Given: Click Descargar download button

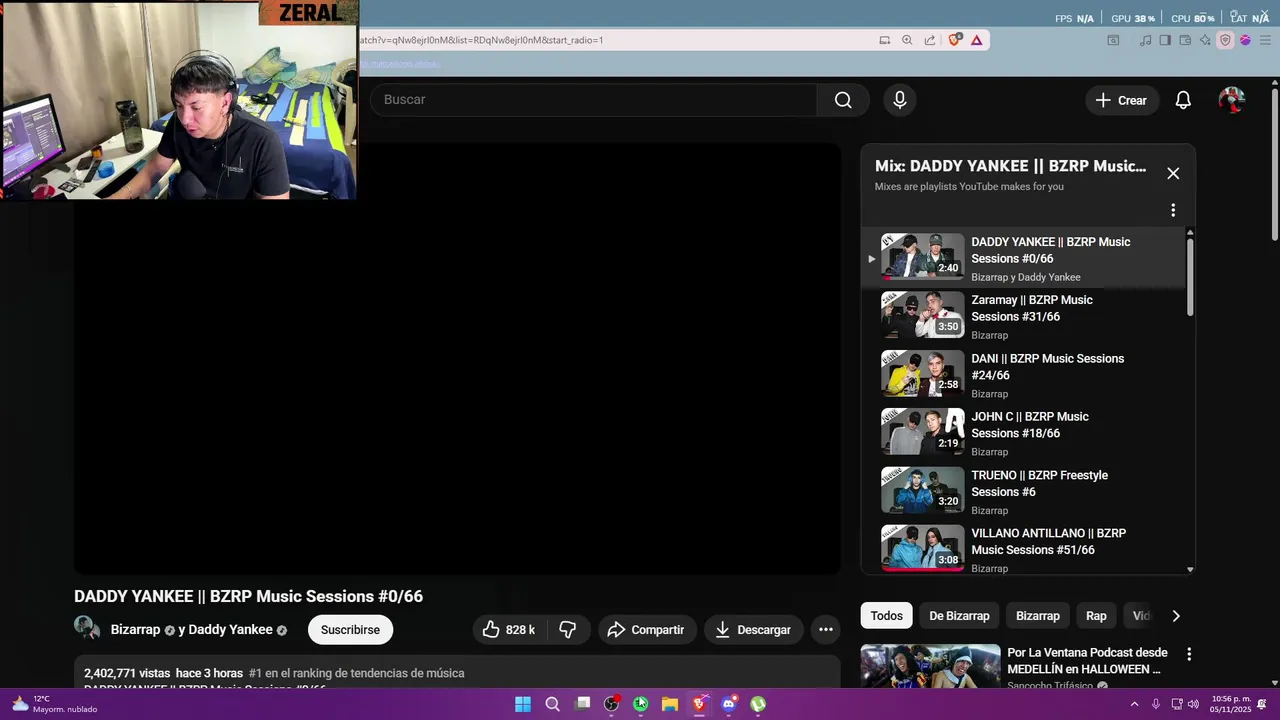Looking at the screenshot, I should (753, 630).
